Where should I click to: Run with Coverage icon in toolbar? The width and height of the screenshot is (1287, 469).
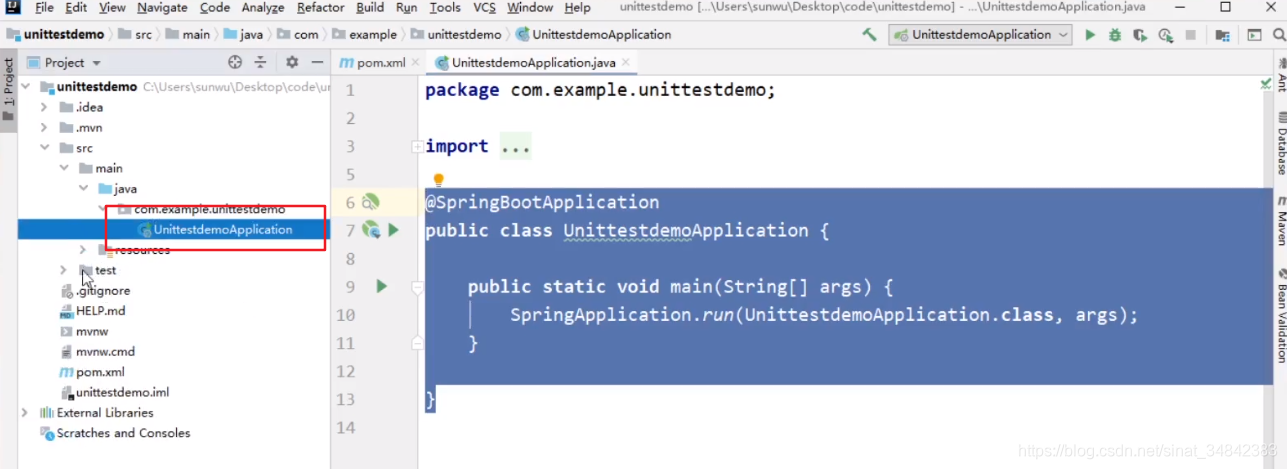[1140, 35]
